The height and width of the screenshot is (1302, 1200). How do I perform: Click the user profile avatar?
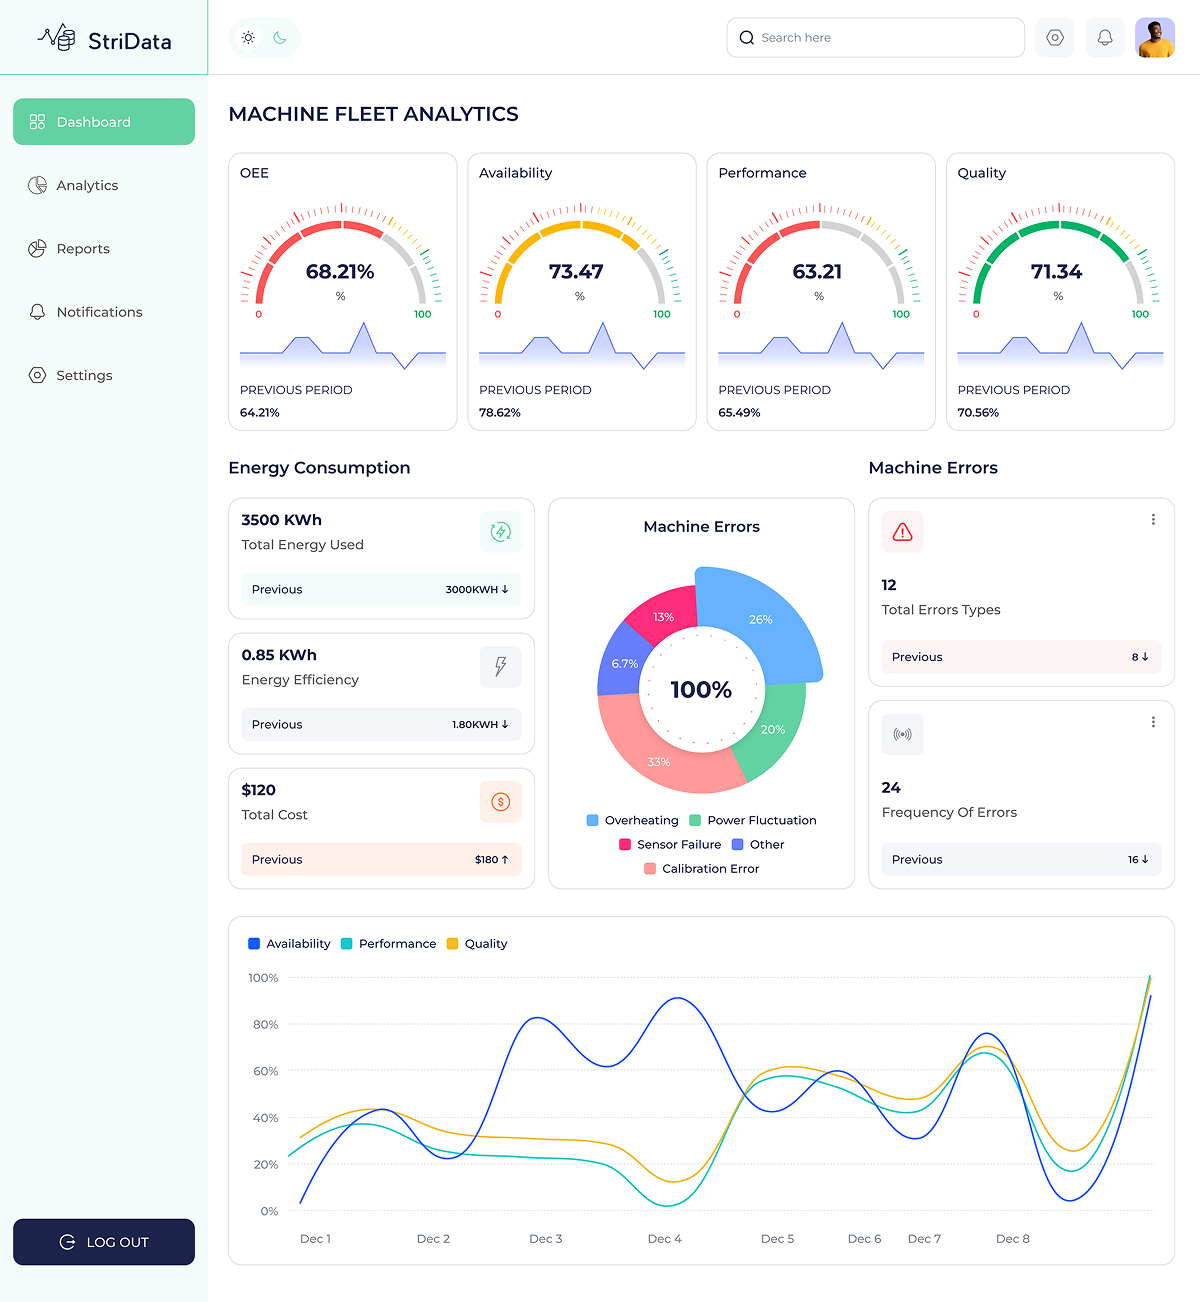click(x=1155, y=38)
